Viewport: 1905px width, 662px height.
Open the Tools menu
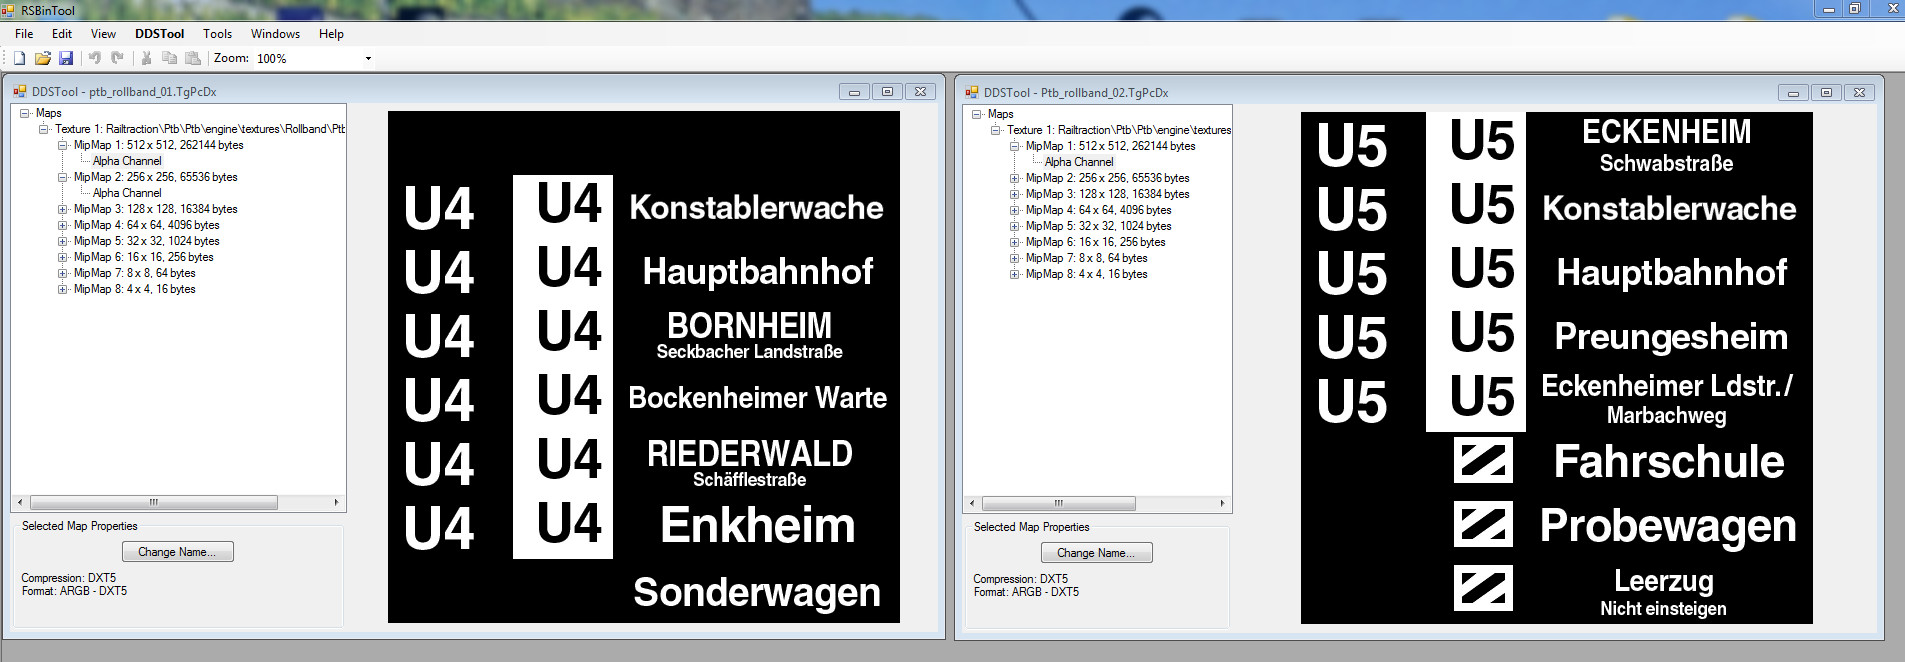click(217, 33)
